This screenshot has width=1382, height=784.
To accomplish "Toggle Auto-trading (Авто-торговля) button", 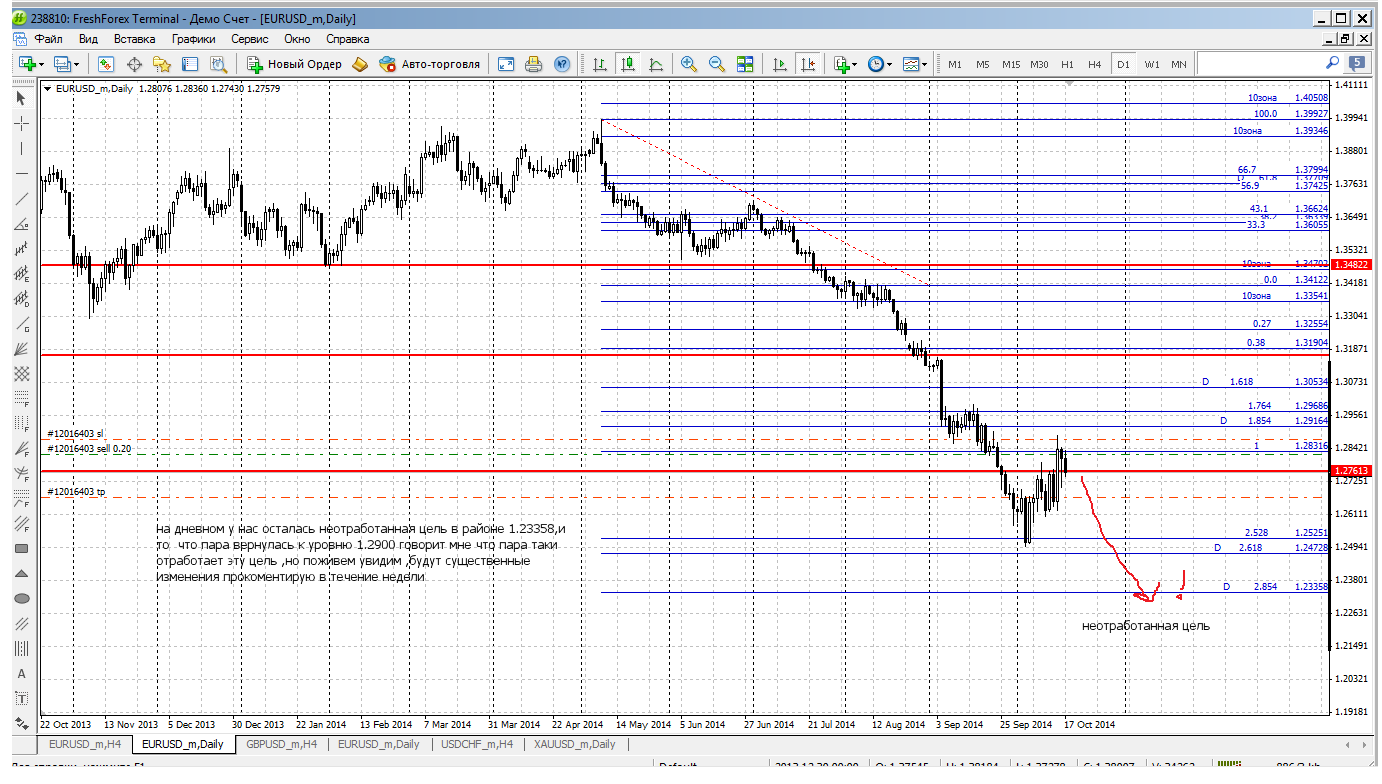I will click(x=428, y=64).
